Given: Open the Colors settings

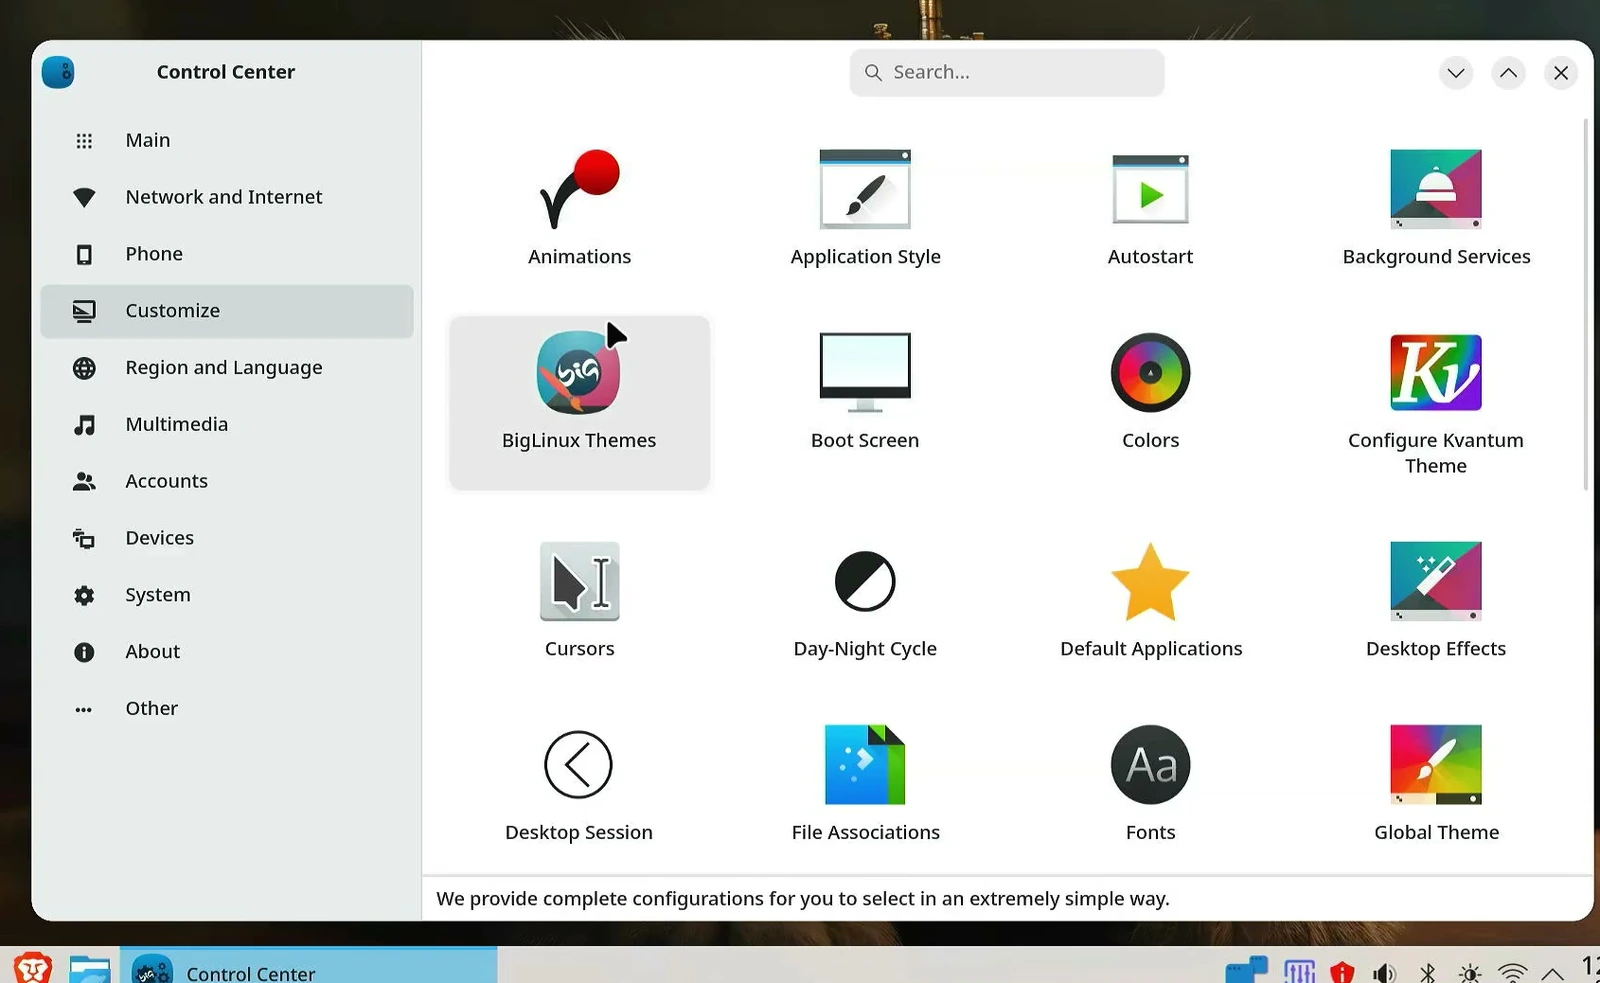Looking at the screenshot, I should [x=1150, y=392].
